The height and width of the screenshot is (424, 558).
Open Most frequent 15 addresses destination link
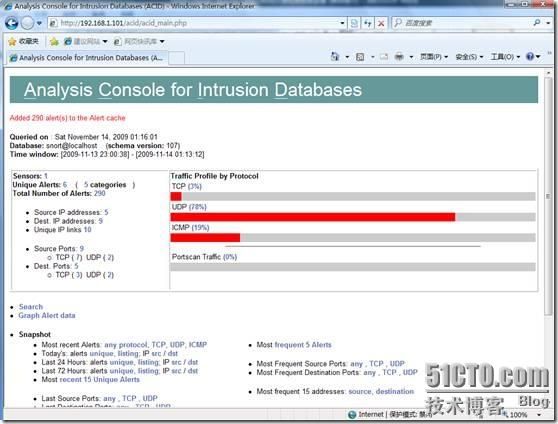(395, 391)
